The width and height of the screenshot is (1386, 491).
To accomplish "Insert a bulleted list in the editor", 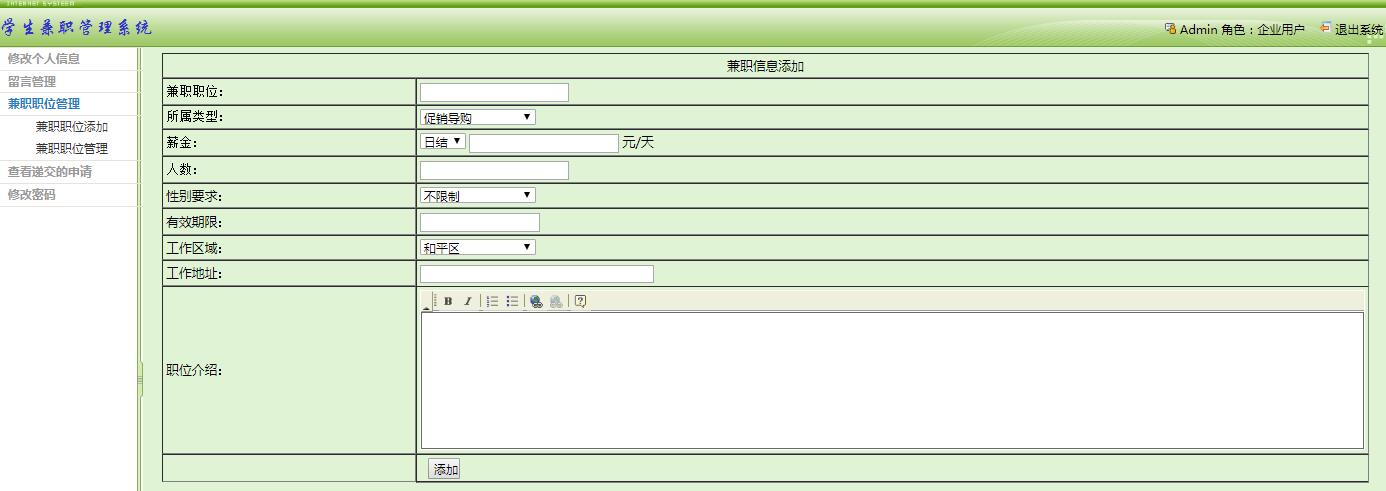I will [512, 301].
